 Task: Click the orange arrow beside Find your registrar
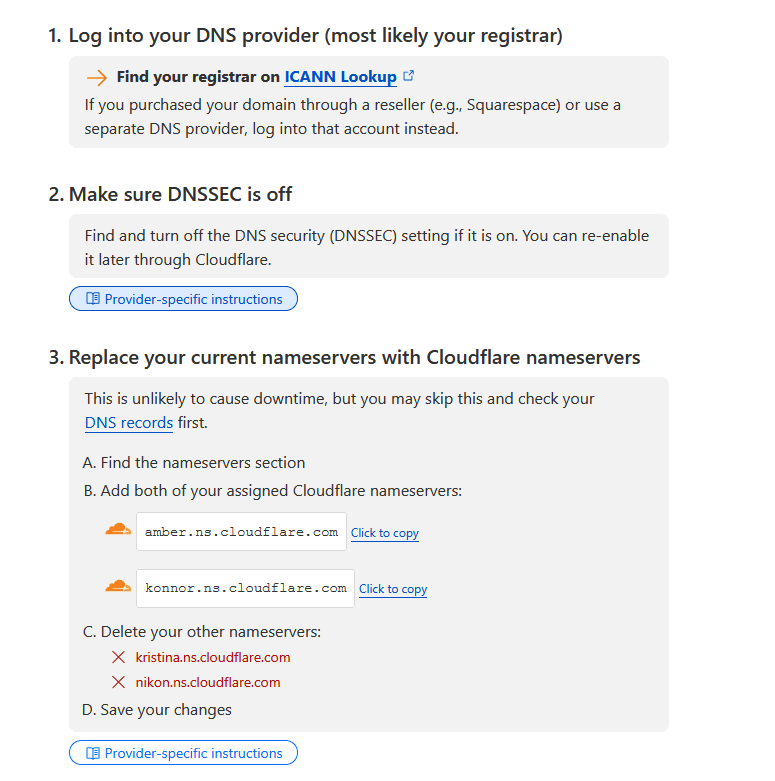click(x=96, y=77)
